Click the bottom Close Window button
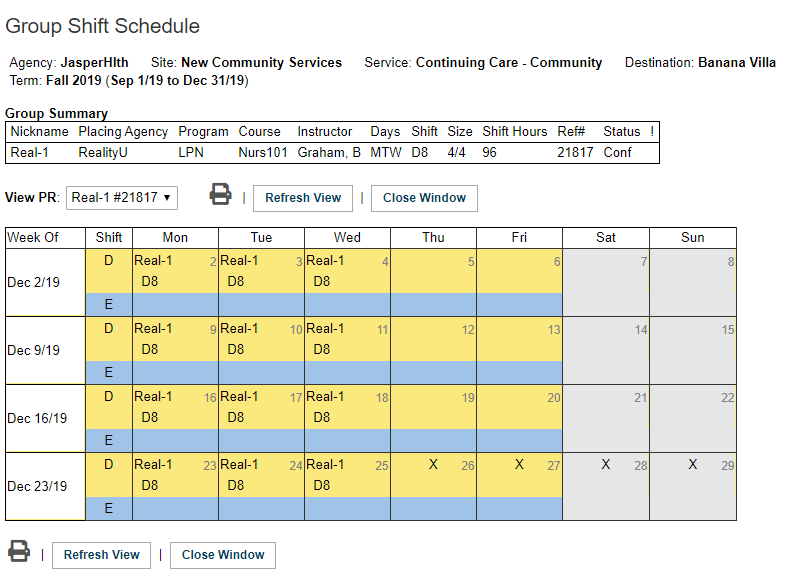Image resolution: width=791 pixels, height=577 pixels. click(x=223, y=555)
